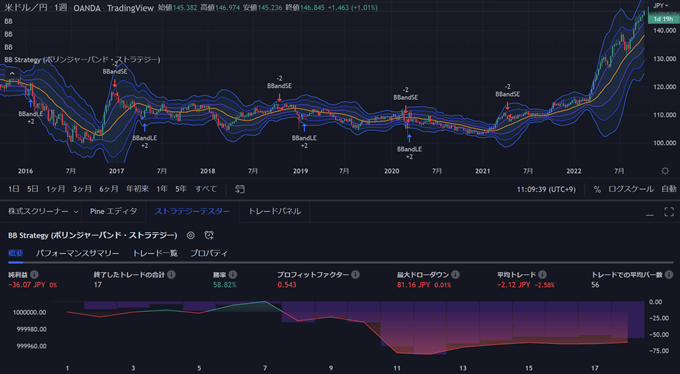Switch to パフォーマンスサマリー sub-tab
Viewport: 680px width, 374px height.
coord(77,253)
